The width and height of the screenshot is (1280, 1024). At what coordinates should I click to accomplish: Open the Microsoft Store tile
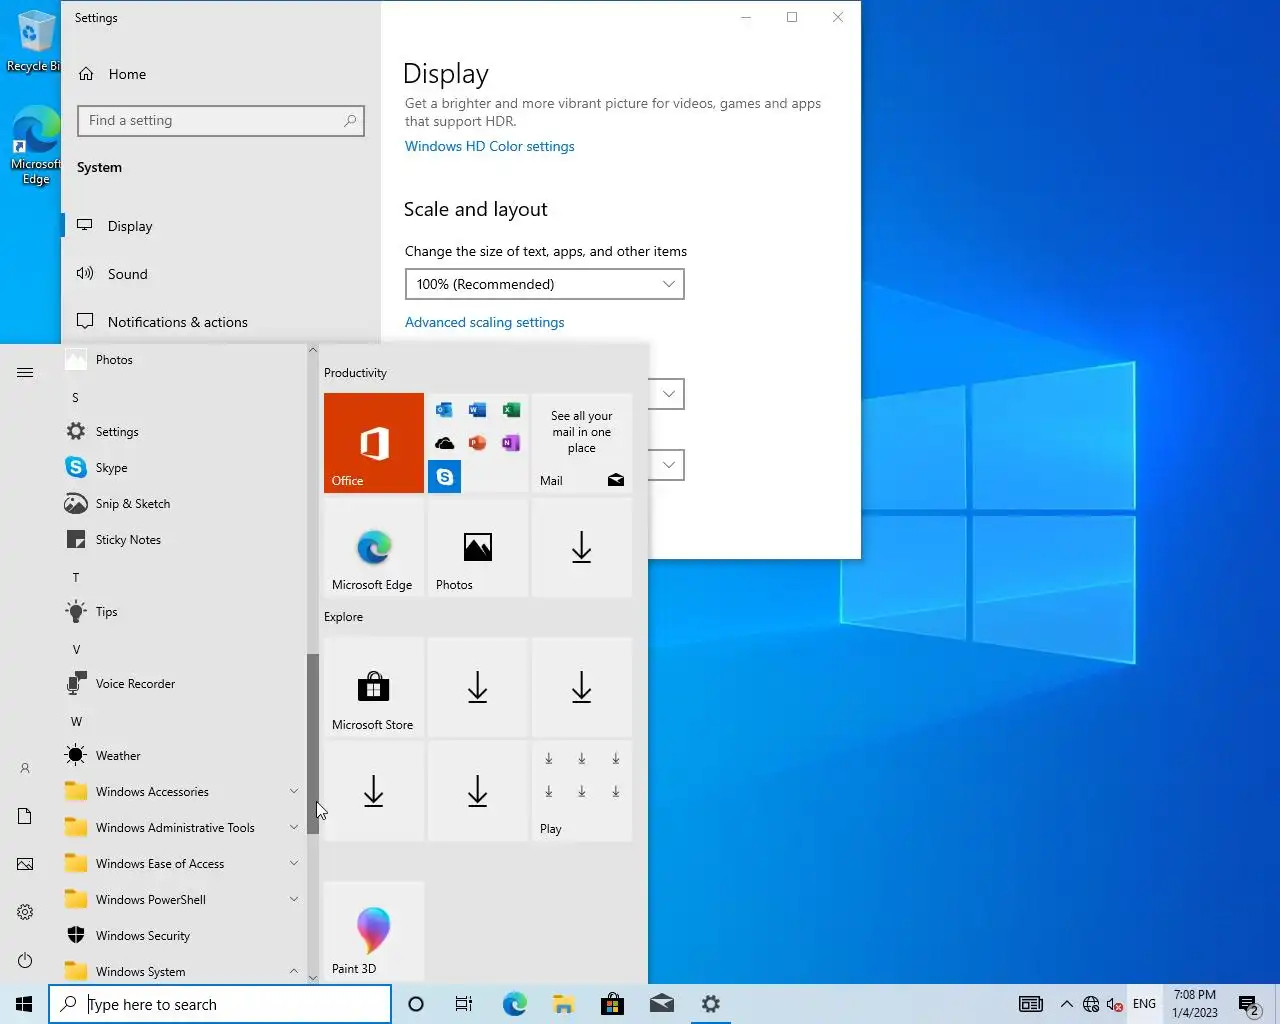(374, 687)
